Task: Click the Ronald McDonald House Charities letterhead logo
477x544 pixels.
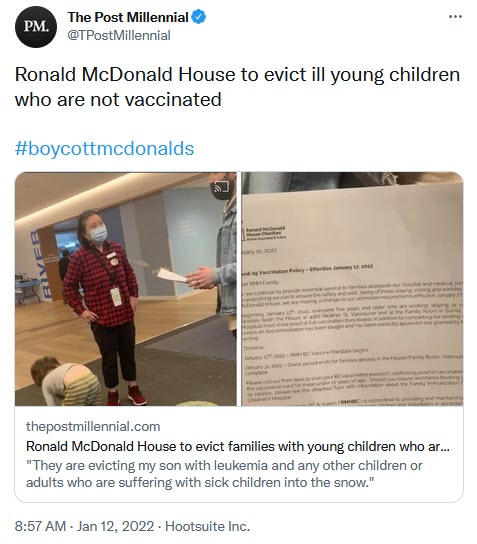Action: click(x=265, y=233)
